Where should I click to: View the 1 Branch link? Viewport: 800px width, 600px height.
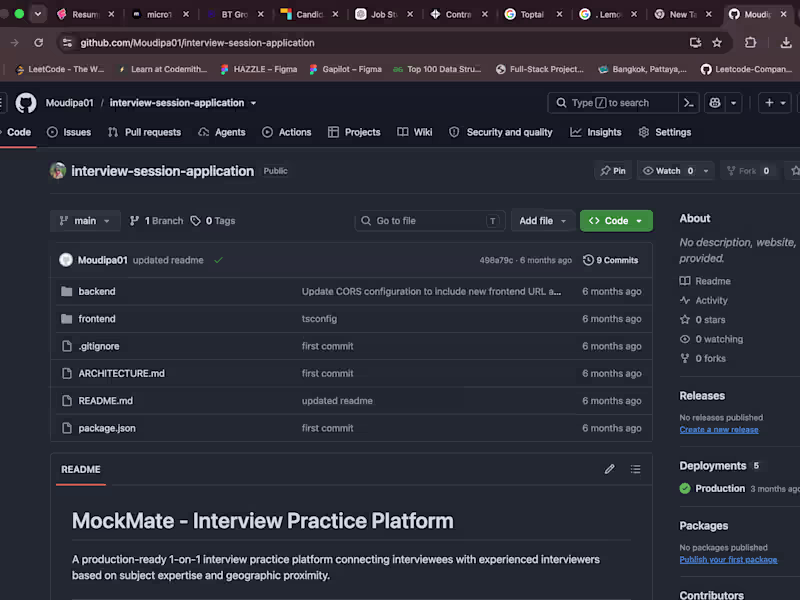click(156, 221)
